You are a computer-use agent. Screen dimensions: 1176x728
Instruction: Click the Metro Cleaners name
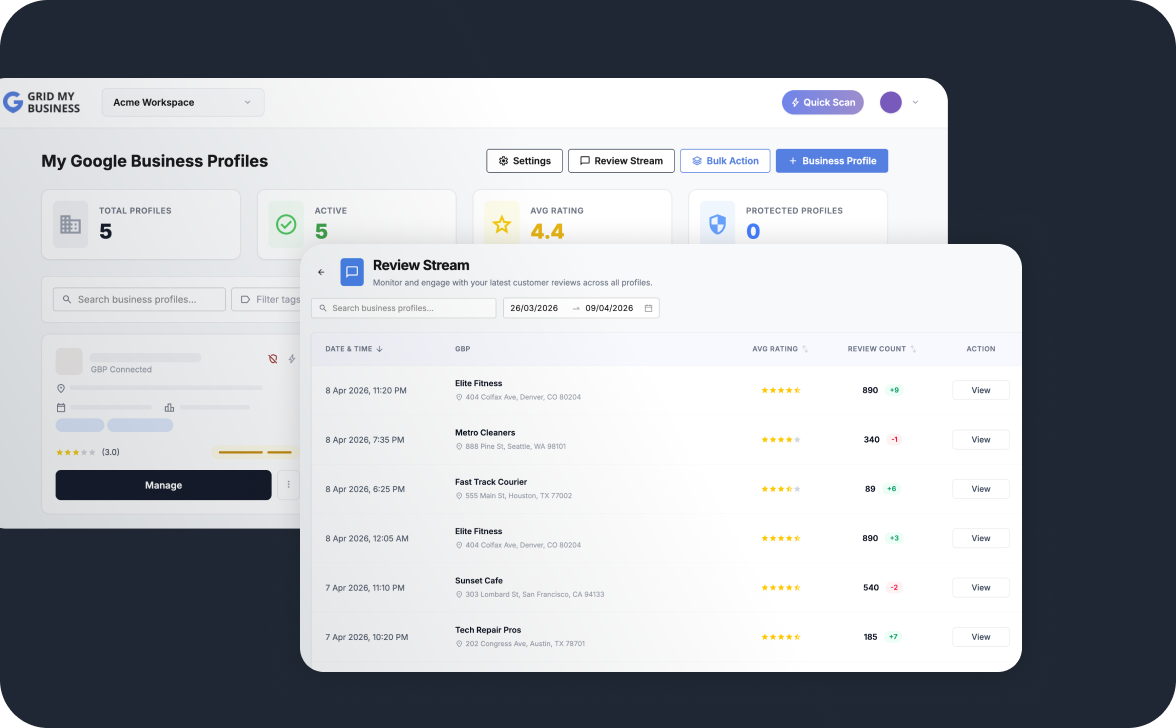(484, 433)
